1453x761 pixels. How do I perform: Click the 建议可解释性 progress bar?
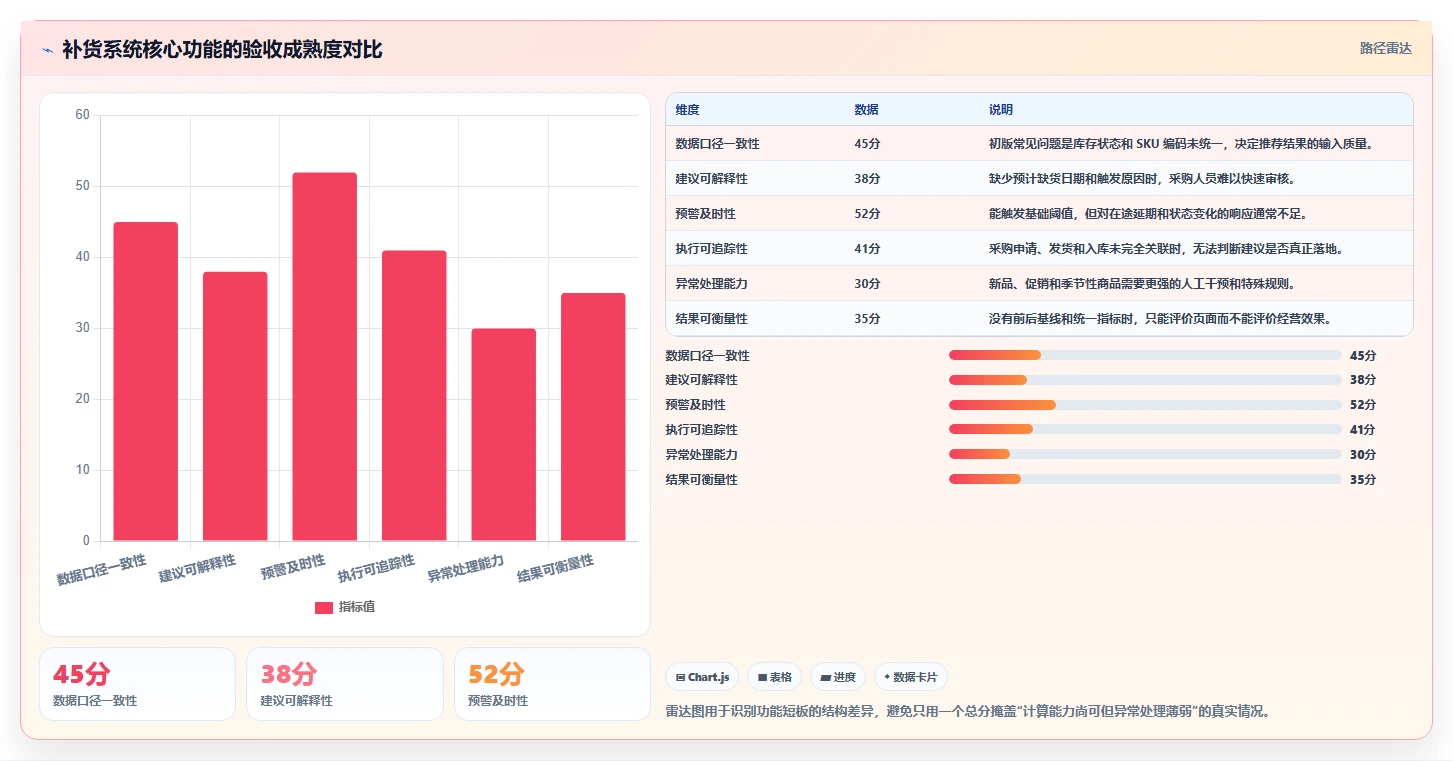tap(1145, 380)
